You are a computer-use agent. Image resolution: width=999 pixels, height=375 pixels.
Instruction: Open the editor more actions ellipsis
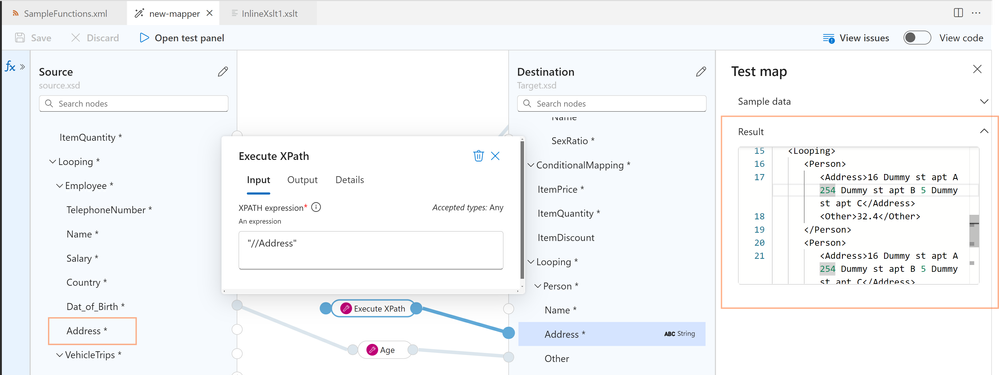coord(976,13)
